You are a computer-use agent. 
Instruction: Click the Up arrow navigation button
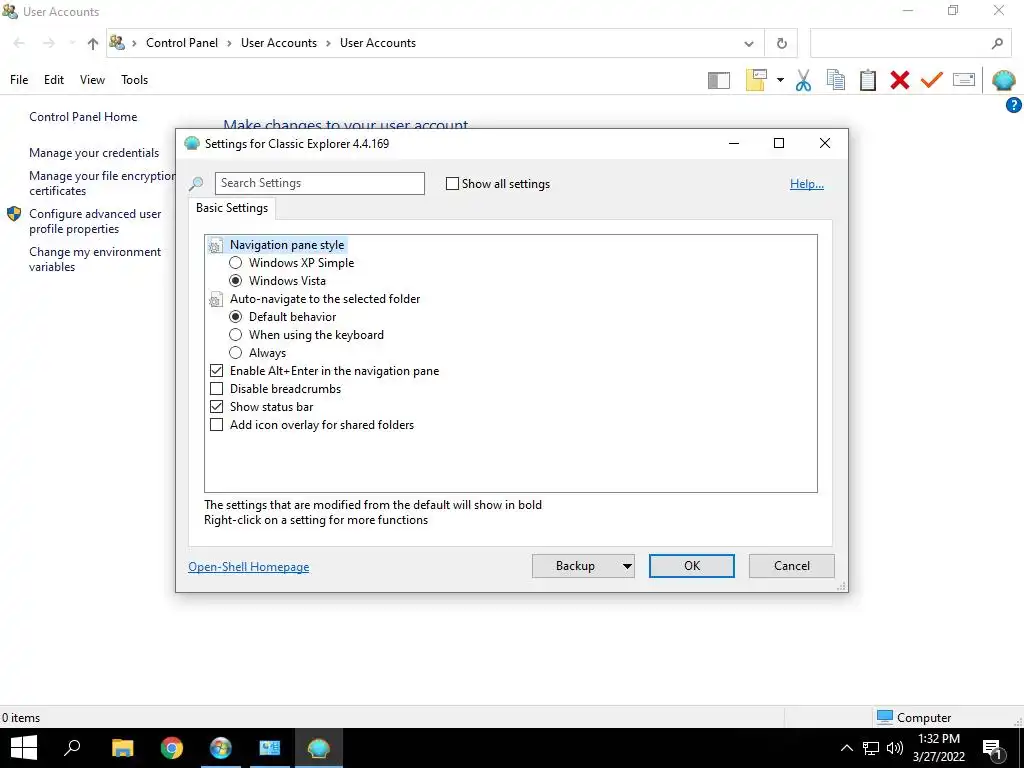click(93, 44)
